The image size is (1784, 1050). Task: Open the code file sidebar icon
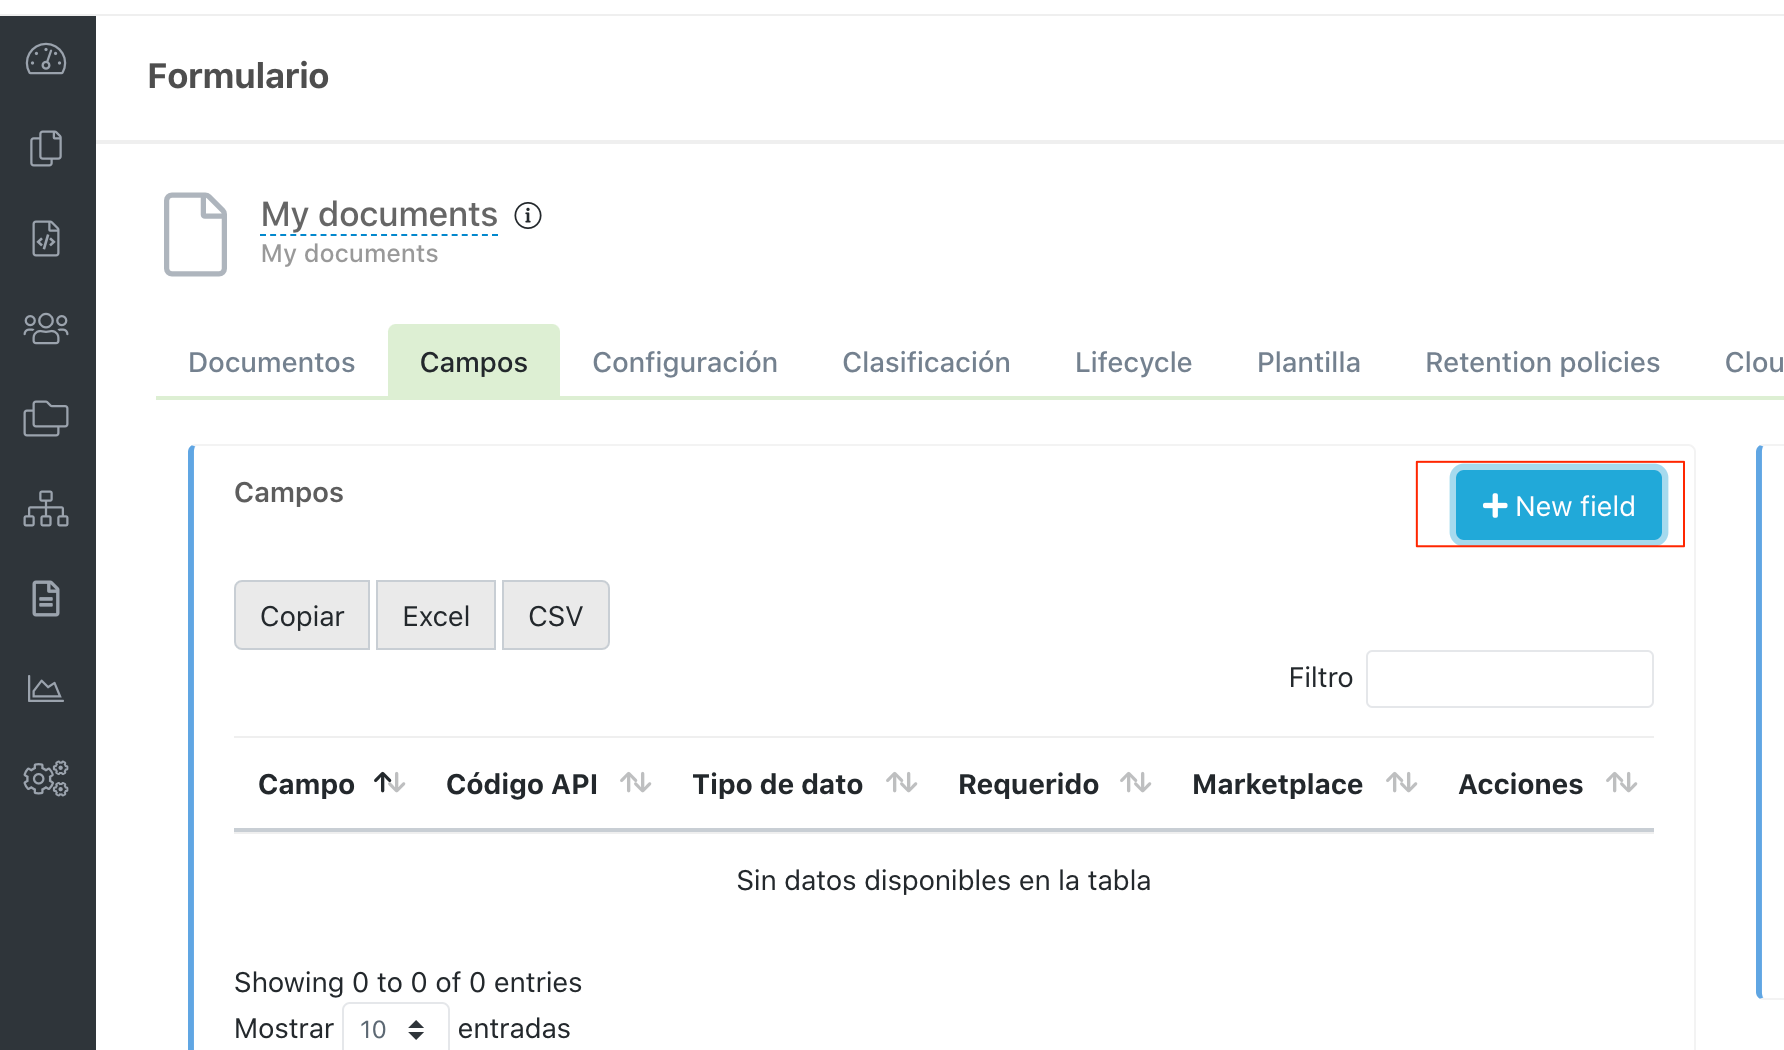(46, 239)
